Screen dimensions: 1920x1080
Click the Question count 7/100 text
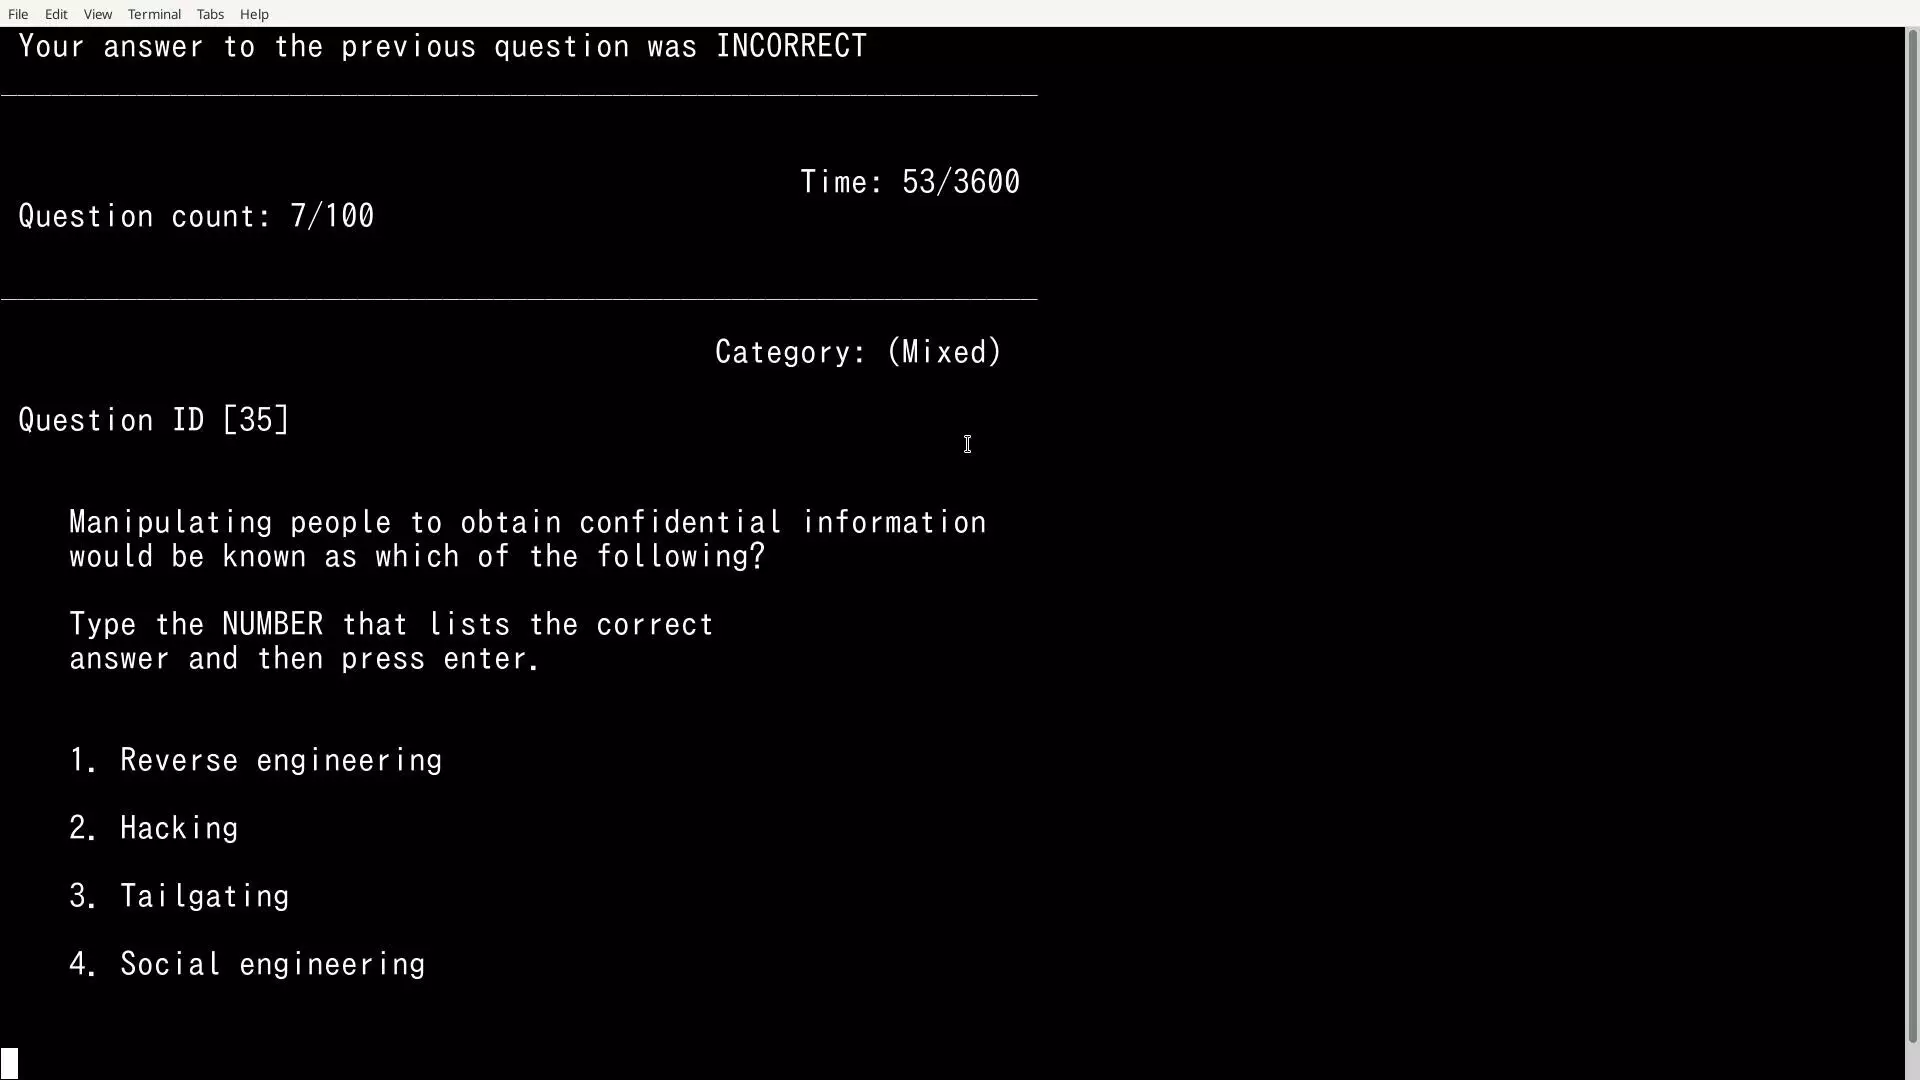click(x=196, y=216)
